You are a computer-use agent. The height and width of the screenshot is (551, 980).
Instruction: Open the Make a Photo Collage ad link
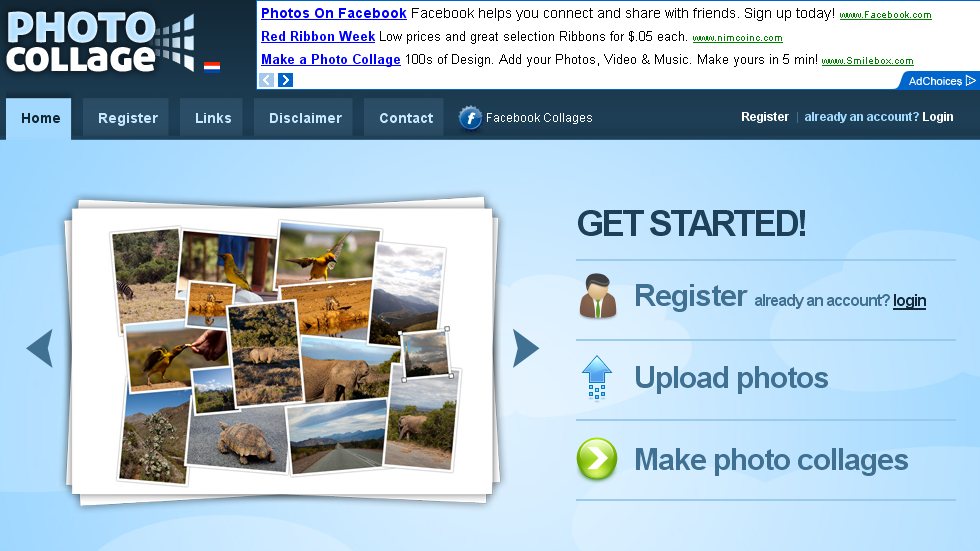coord(331,59)
